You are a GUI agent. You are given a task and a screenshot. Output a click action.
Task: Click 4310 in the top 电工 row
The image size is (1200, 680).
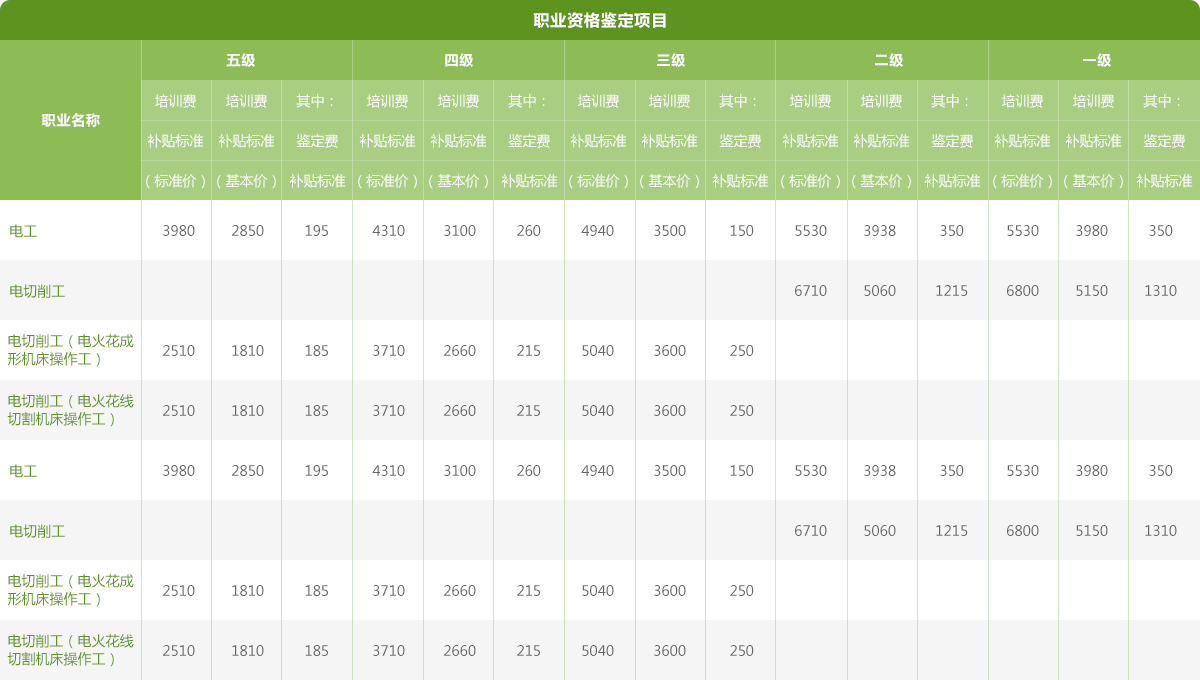click(388, 231)
